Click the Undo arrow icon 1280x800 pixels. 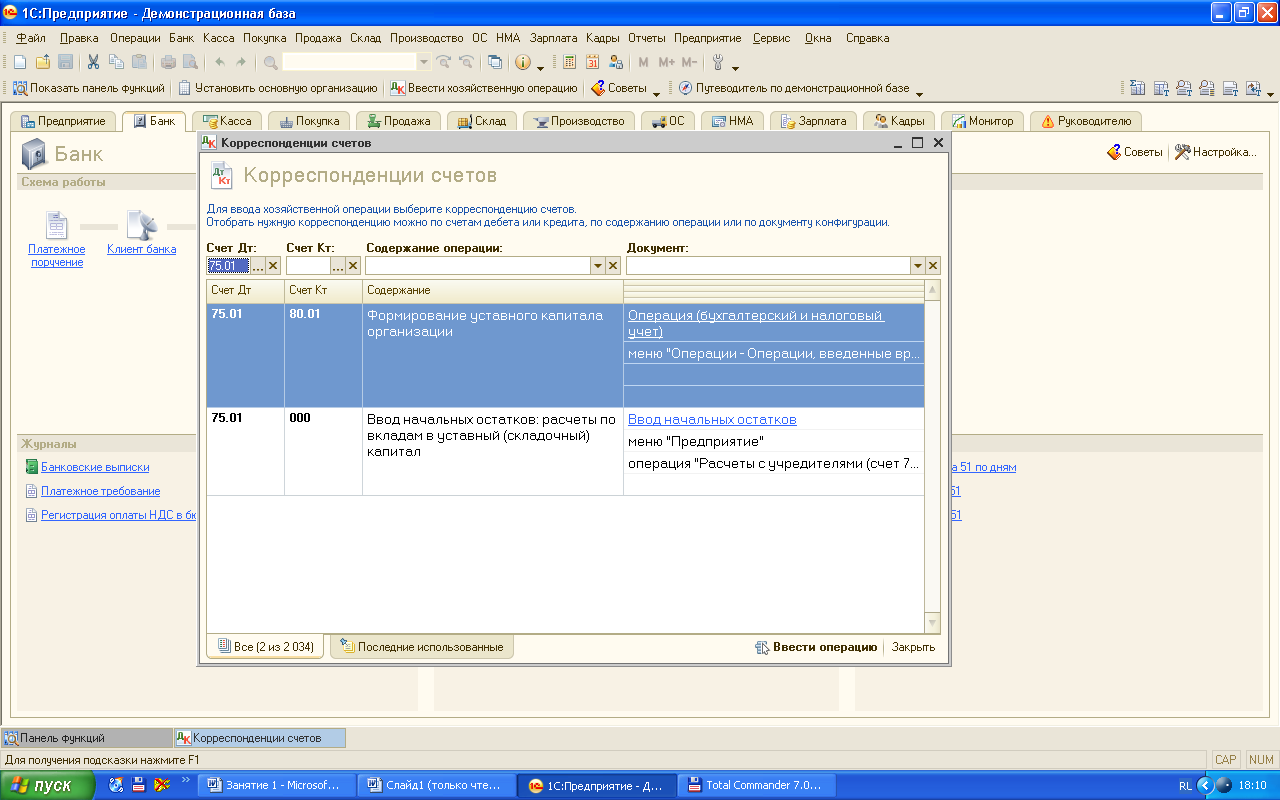219,62
